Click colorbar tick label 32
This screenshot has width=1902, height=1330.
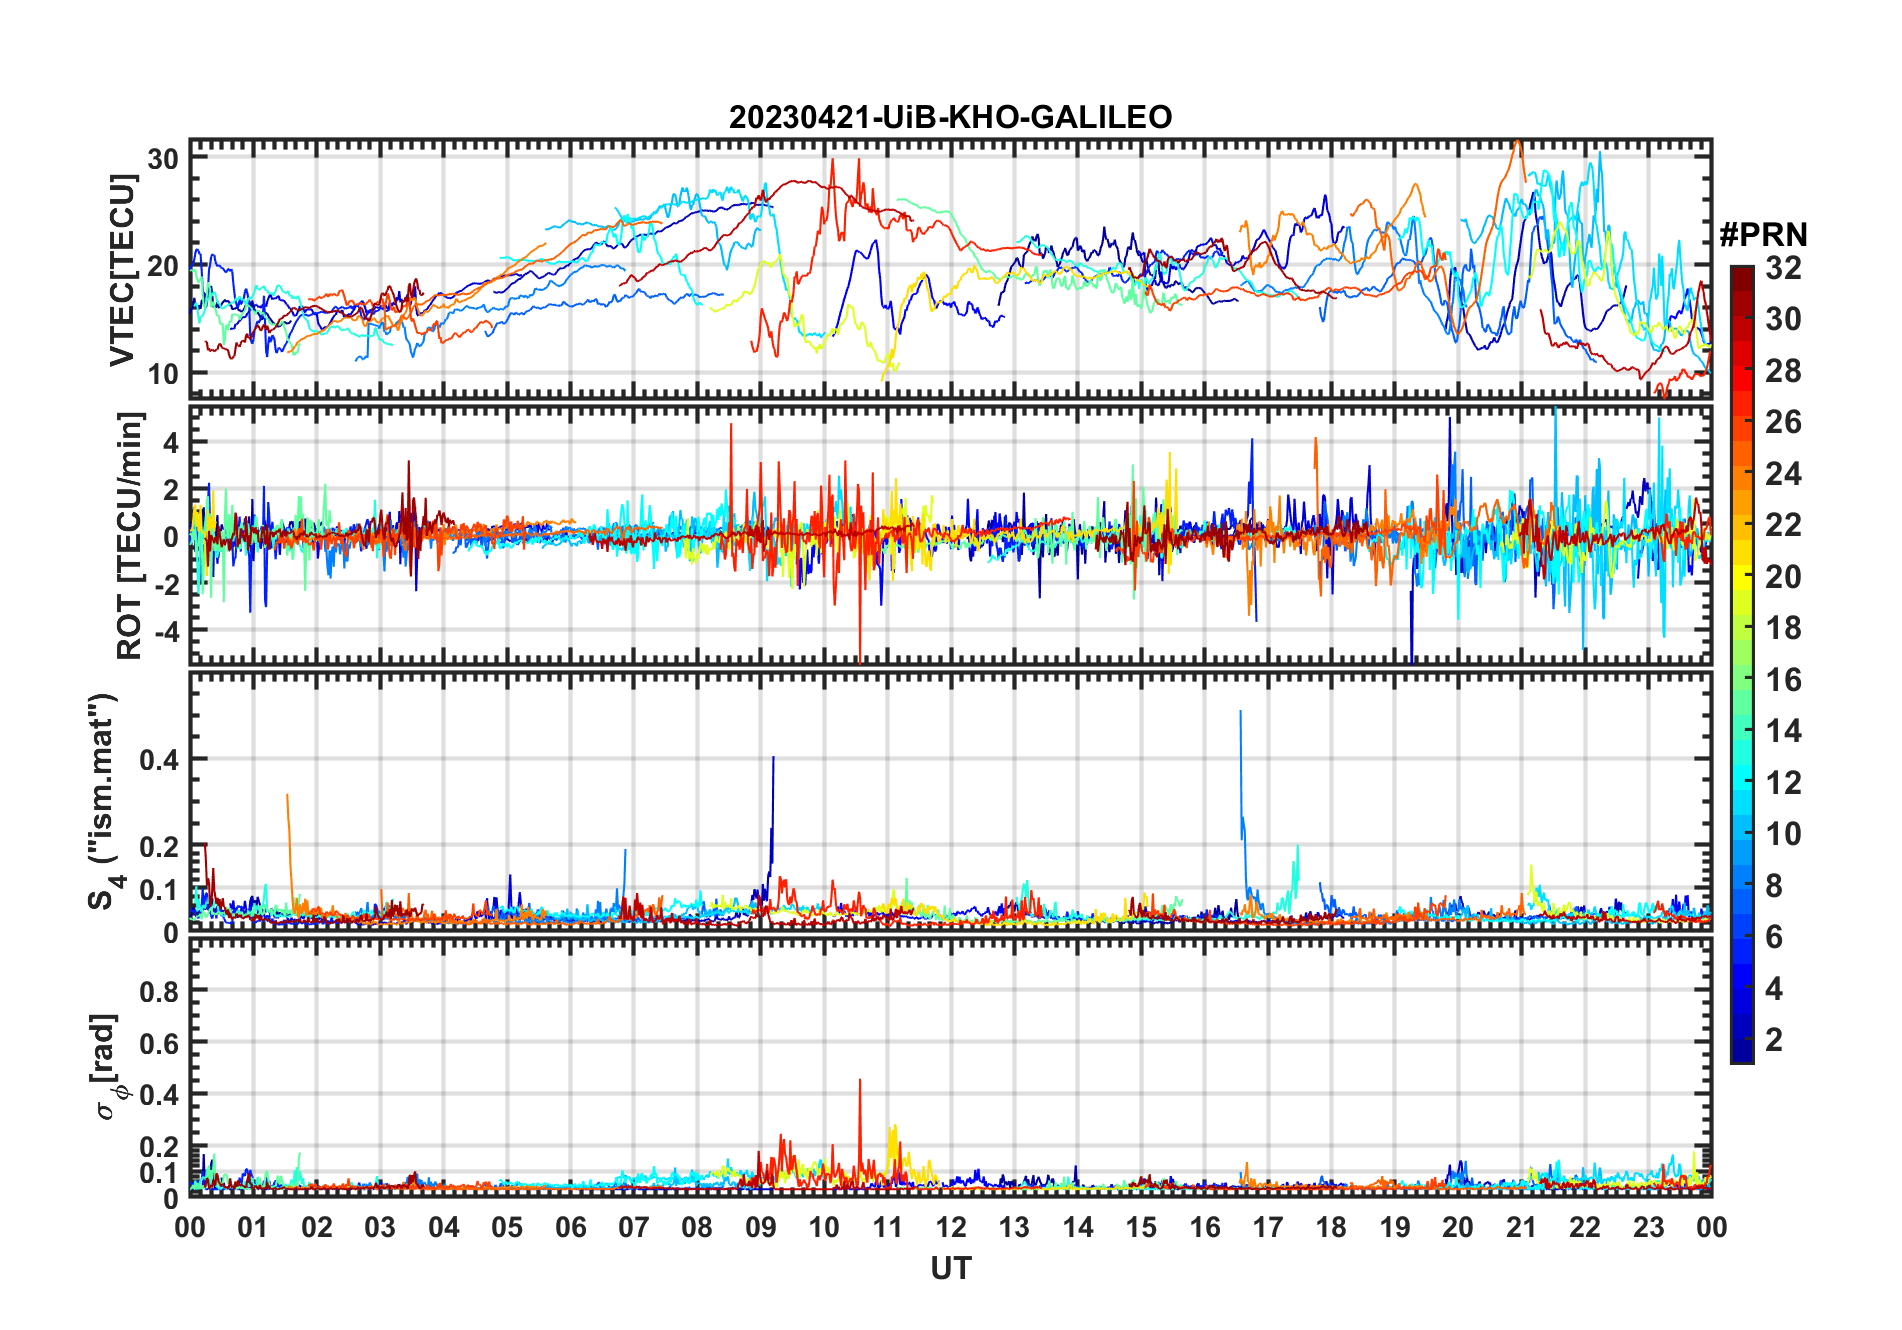(x=1783, y=267)
